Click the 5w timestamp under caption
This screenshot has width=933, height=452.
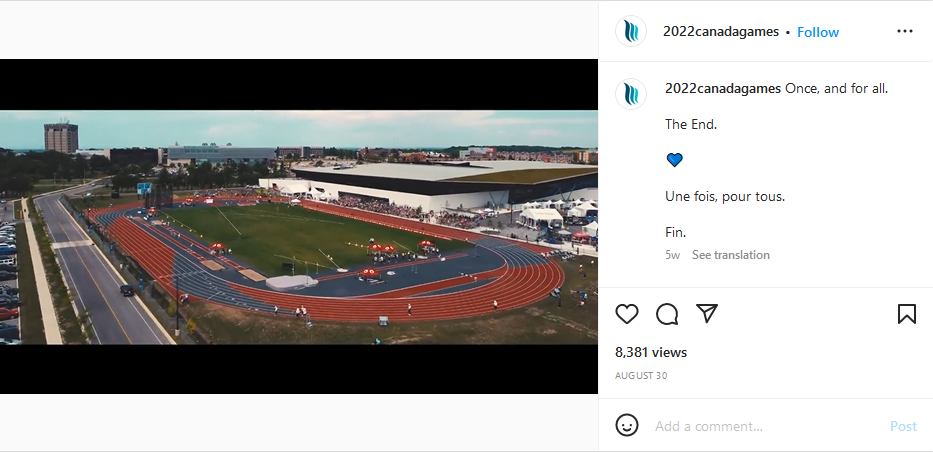pyautogui.click(x=672, y=255)
